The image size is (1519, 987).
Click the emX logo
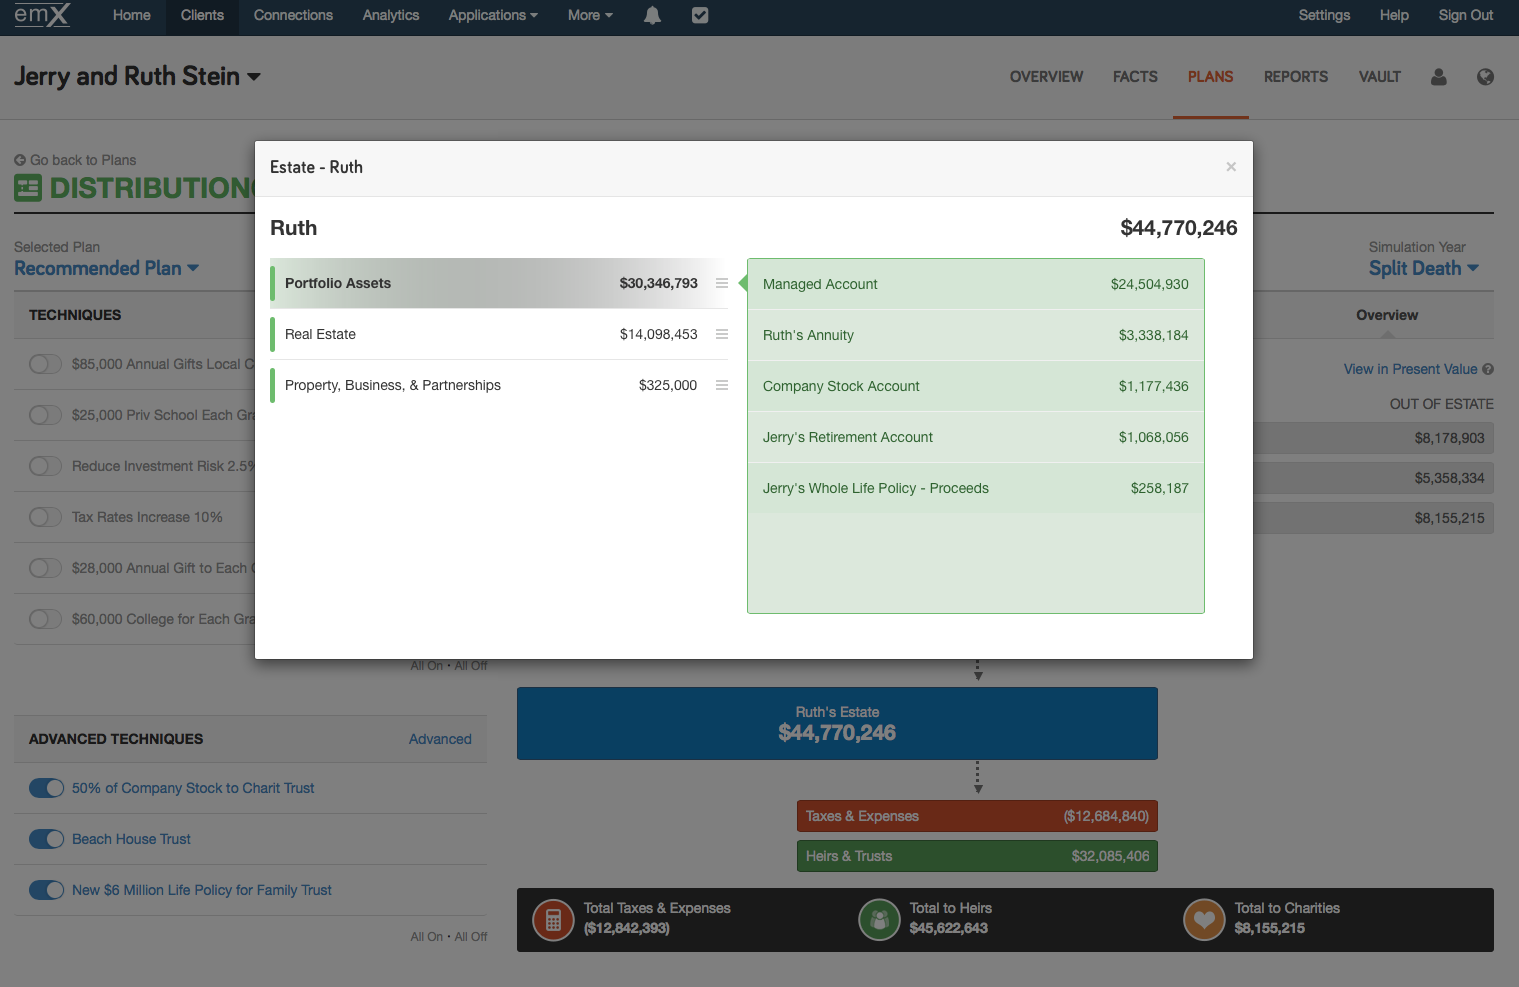coord(42,15)
